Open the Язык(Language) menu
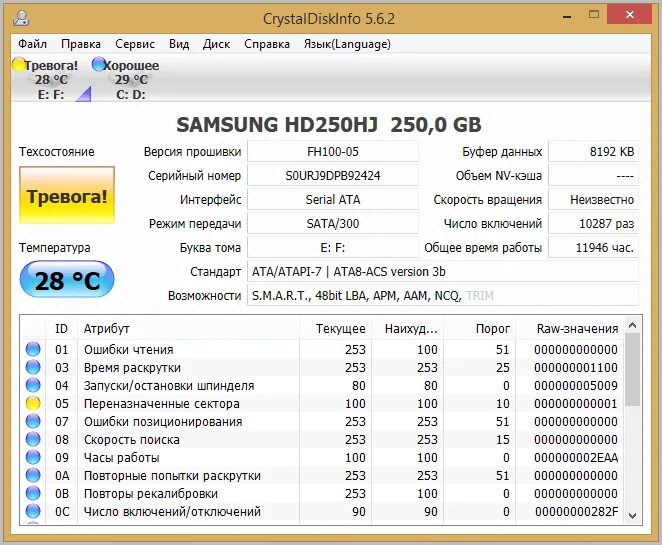Screen dimensions: 662x545 347,44
